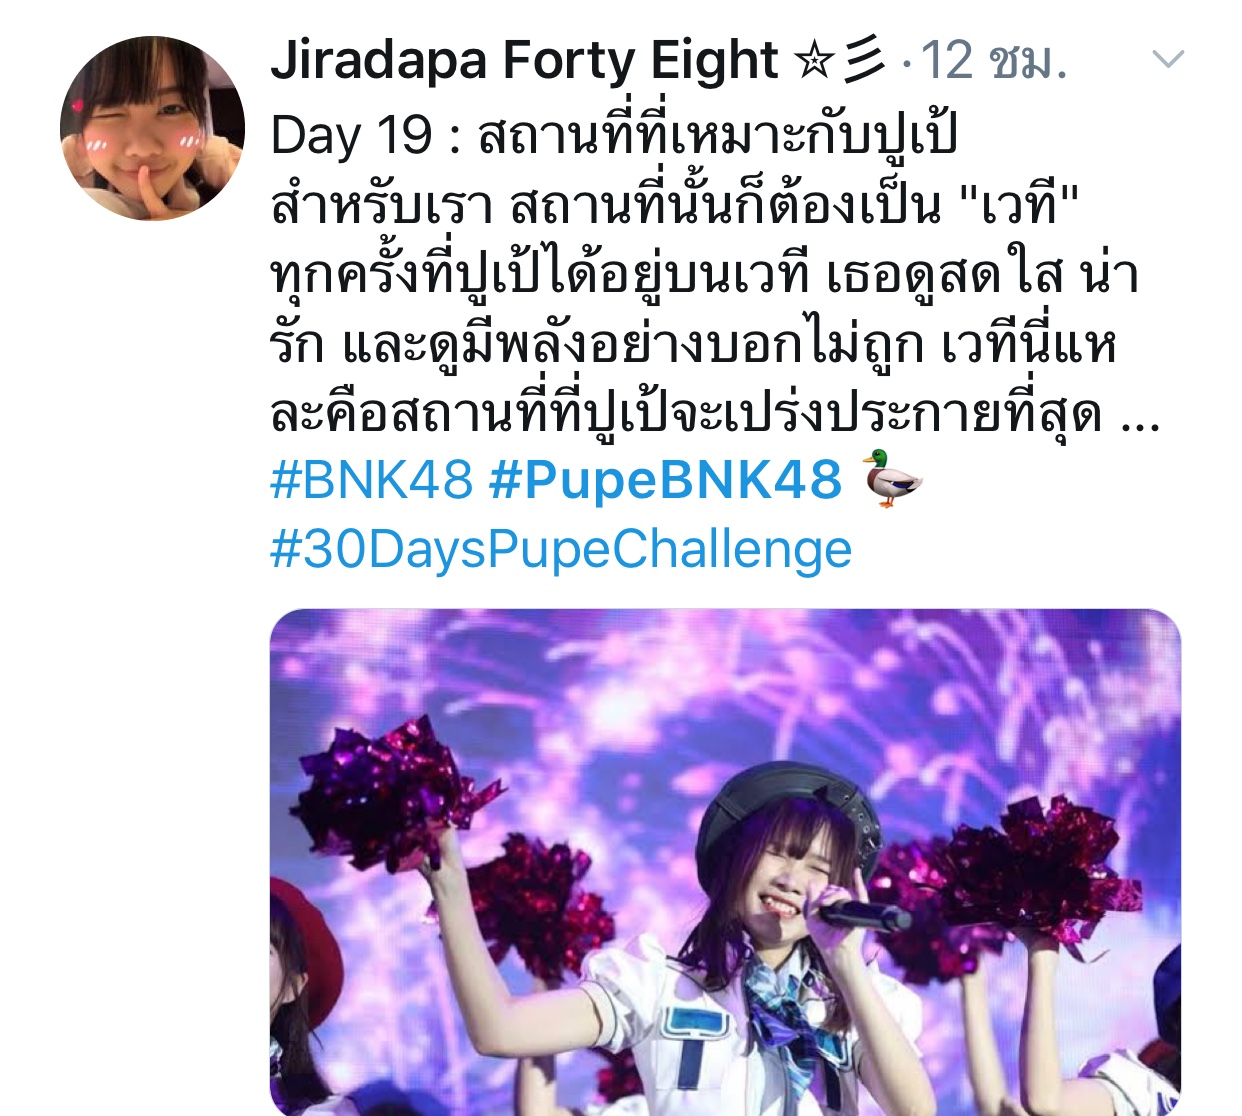The width and height of the screenshot is (1242, 1116).
Task: Open the tweet options chevron menu
Action: (x=1168, y=60)
